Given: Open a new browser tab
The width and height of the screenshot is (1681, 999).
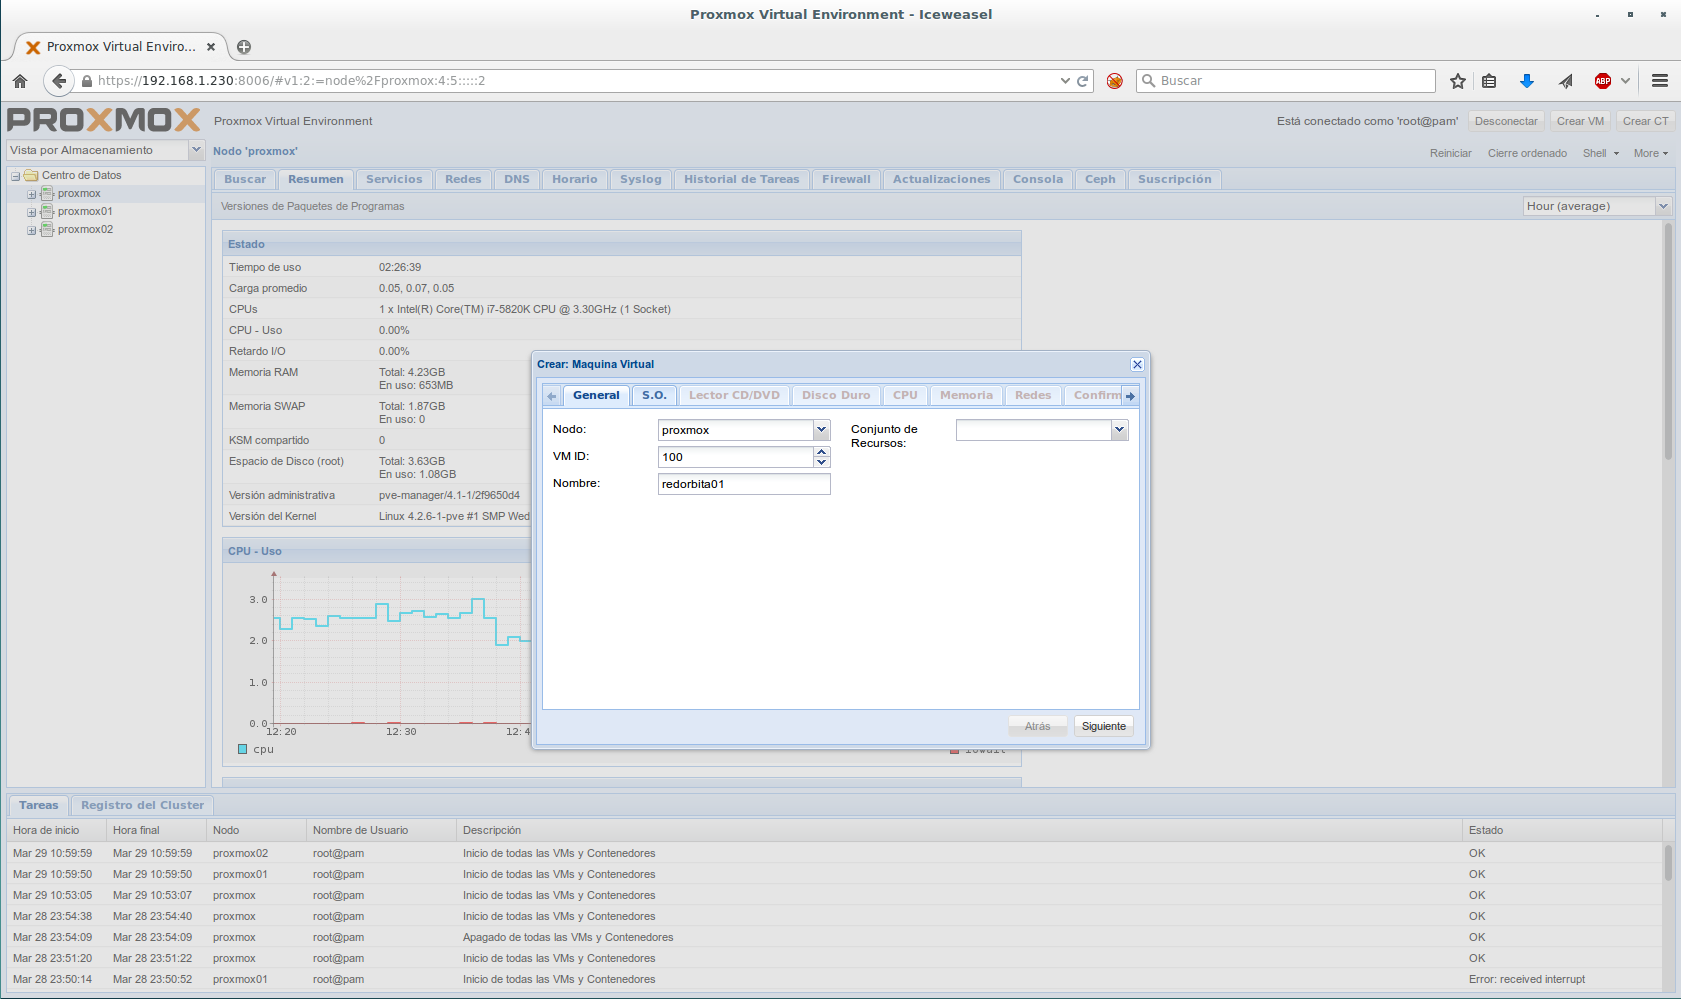Looking at the screenshot, I should pos(244,47).
